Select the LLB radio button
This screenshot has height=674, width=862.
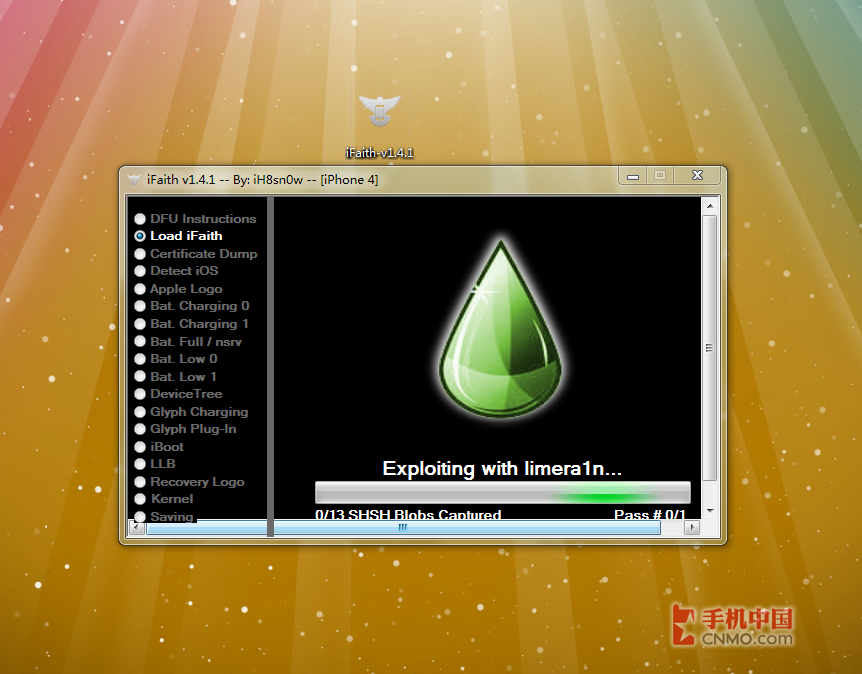point(140,464)
